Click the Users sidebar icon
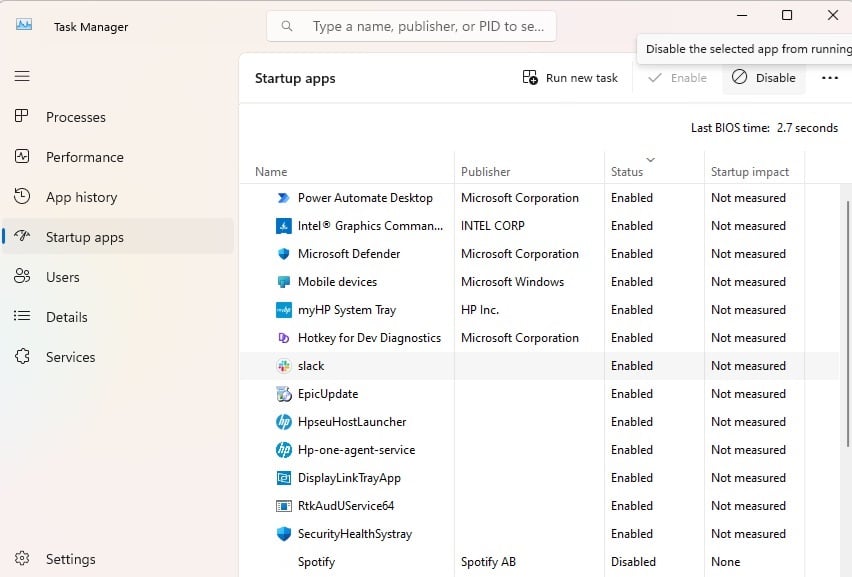The width and height of the screenshot is (852, 577). (x=22, y=276)
